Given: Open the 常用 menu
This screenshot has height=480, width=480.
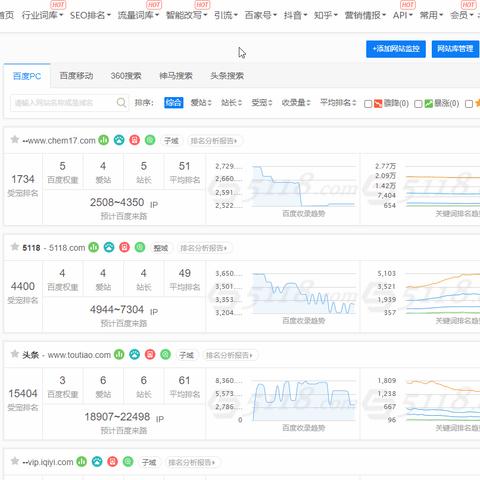Looking at the screenshot, I should 431,15.
